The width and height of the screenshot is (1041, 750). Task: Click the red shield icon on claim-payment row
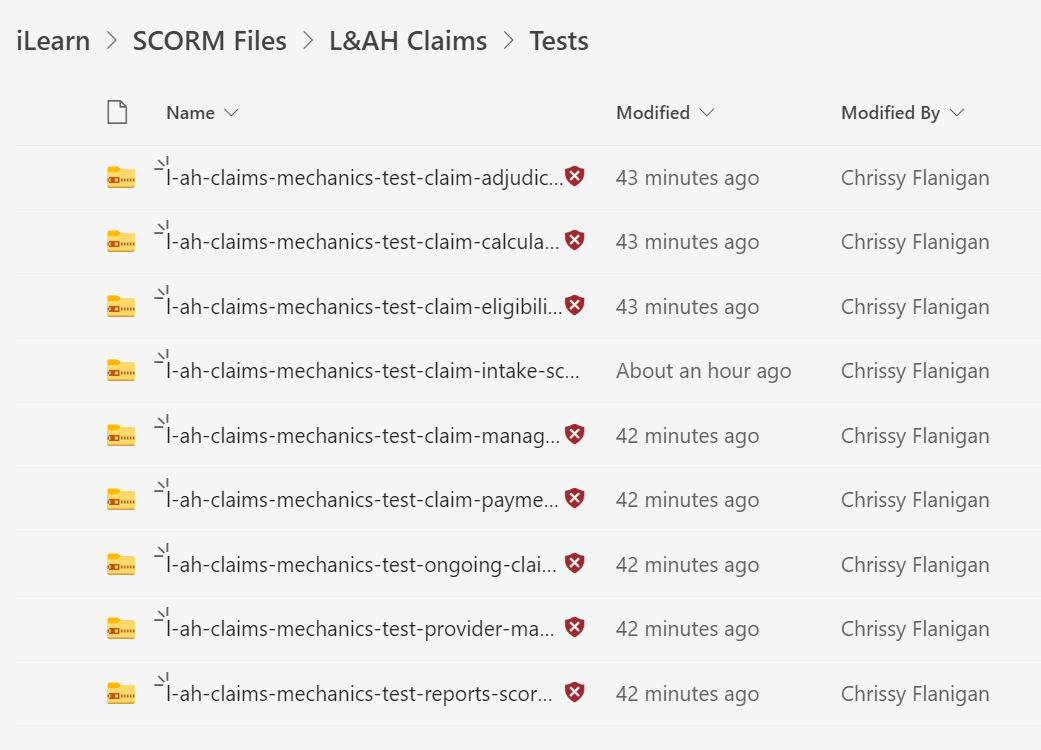pos(574,497)
